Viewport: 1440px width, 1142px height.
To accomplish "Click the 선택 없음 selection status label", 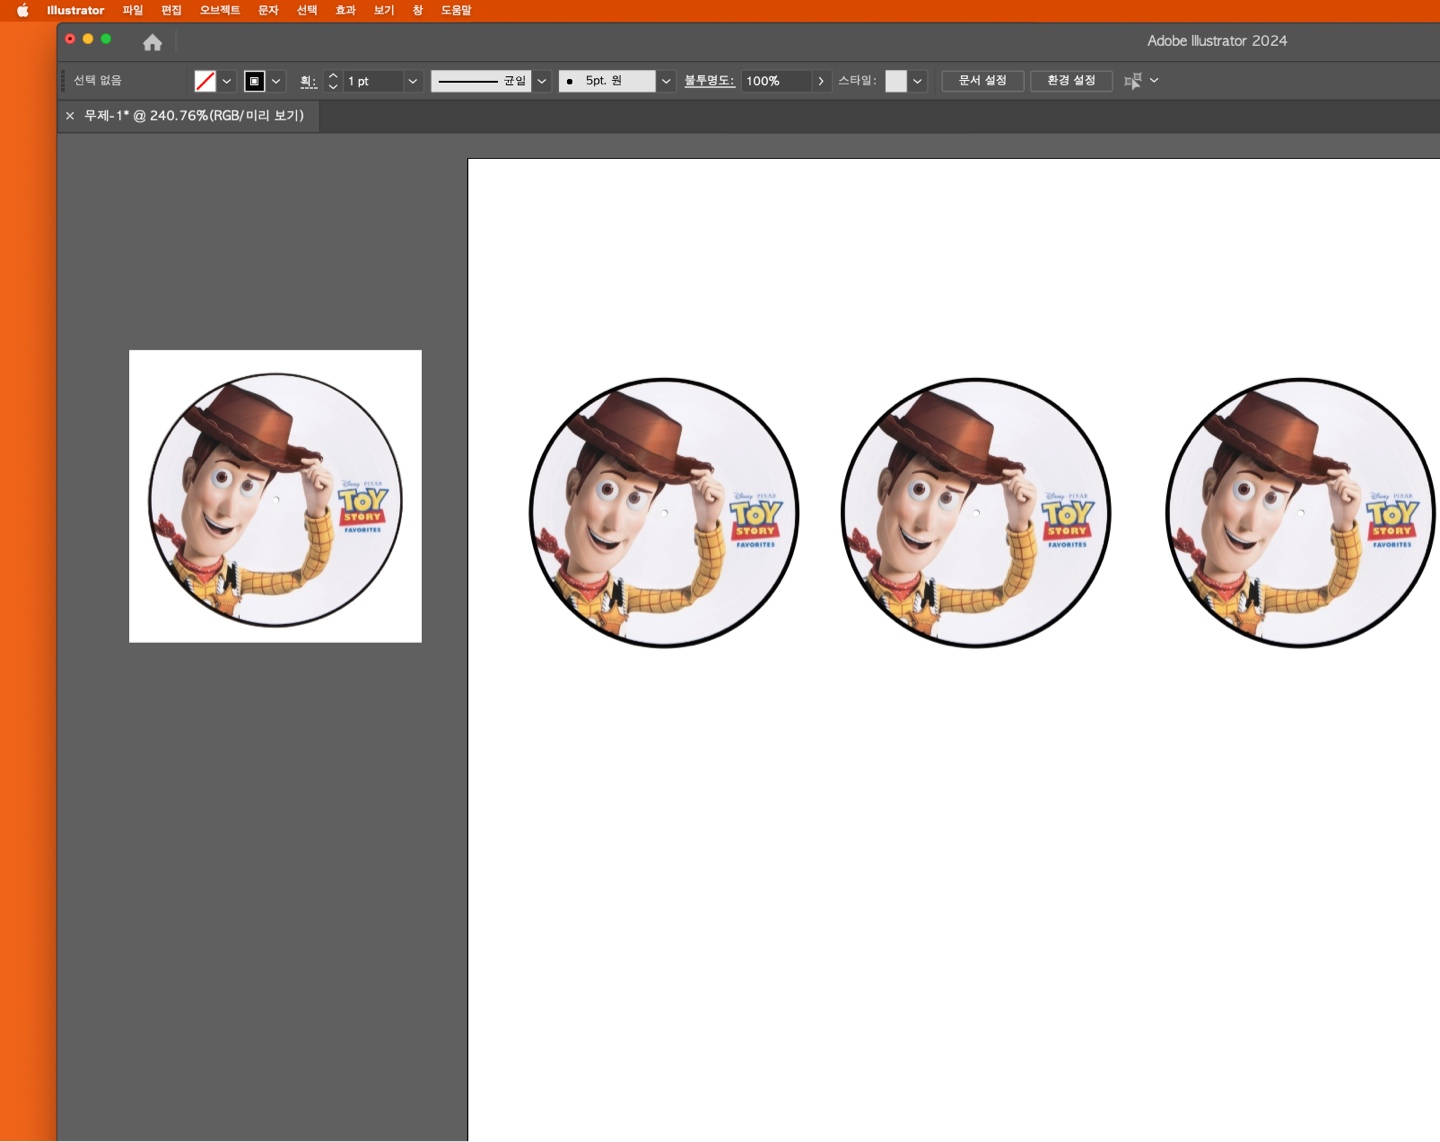I will (x=97, y=81).
